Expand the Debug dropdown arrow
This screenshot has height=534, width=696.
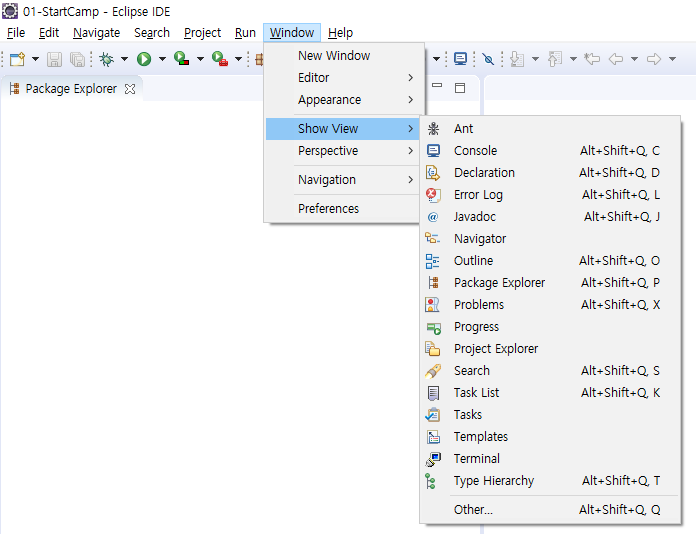pos(124,59)
